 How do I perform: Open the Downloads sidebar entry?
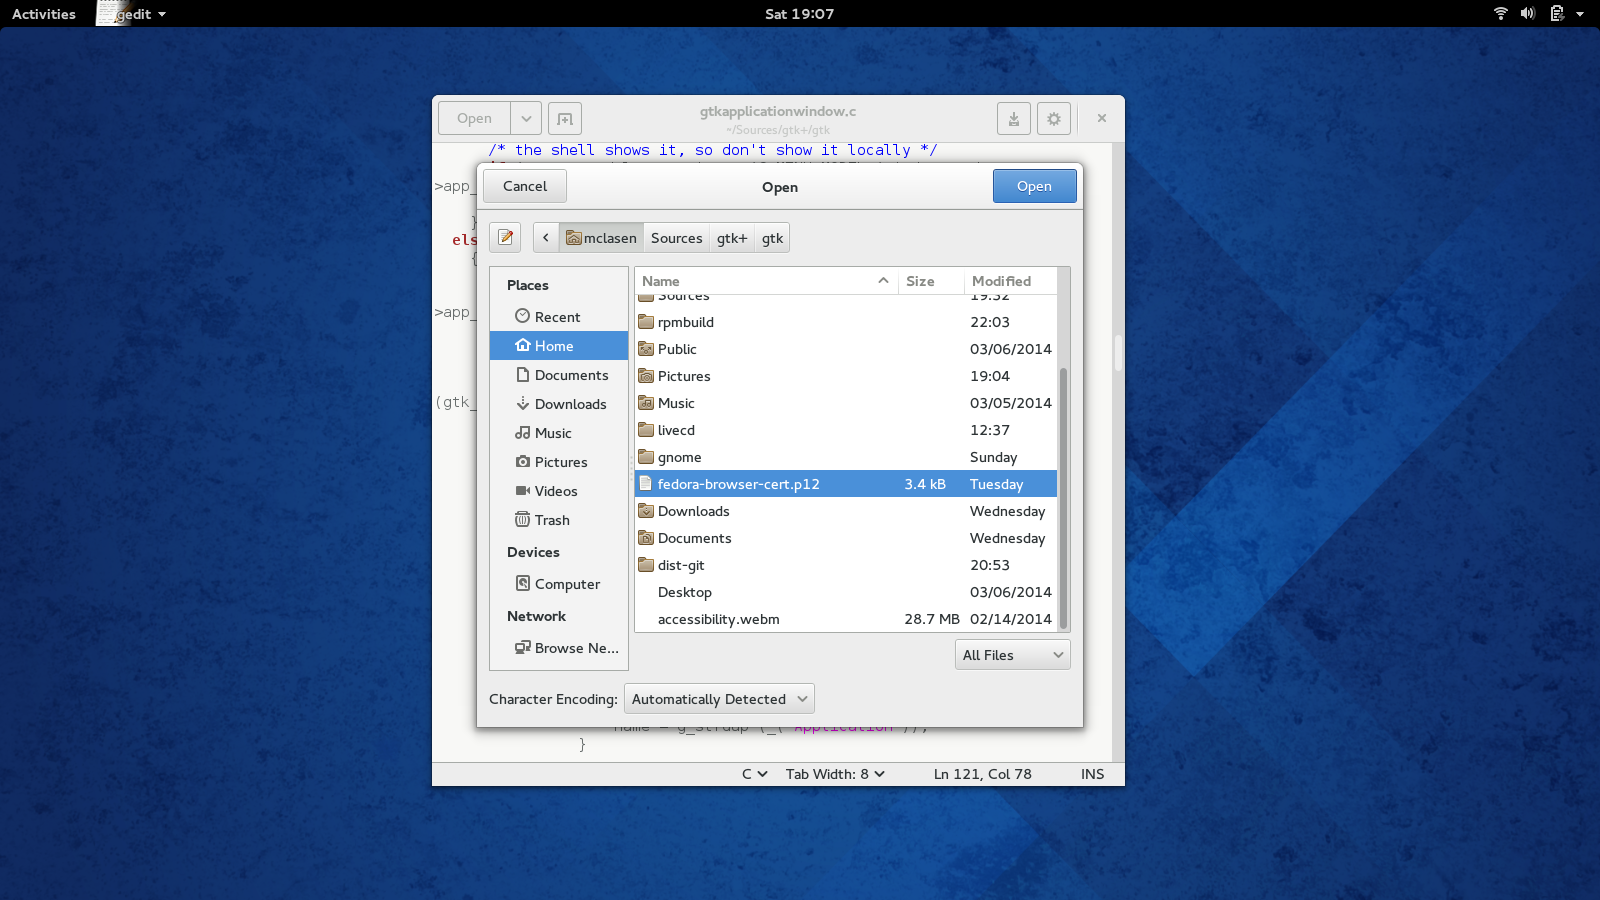click(571, 404)
